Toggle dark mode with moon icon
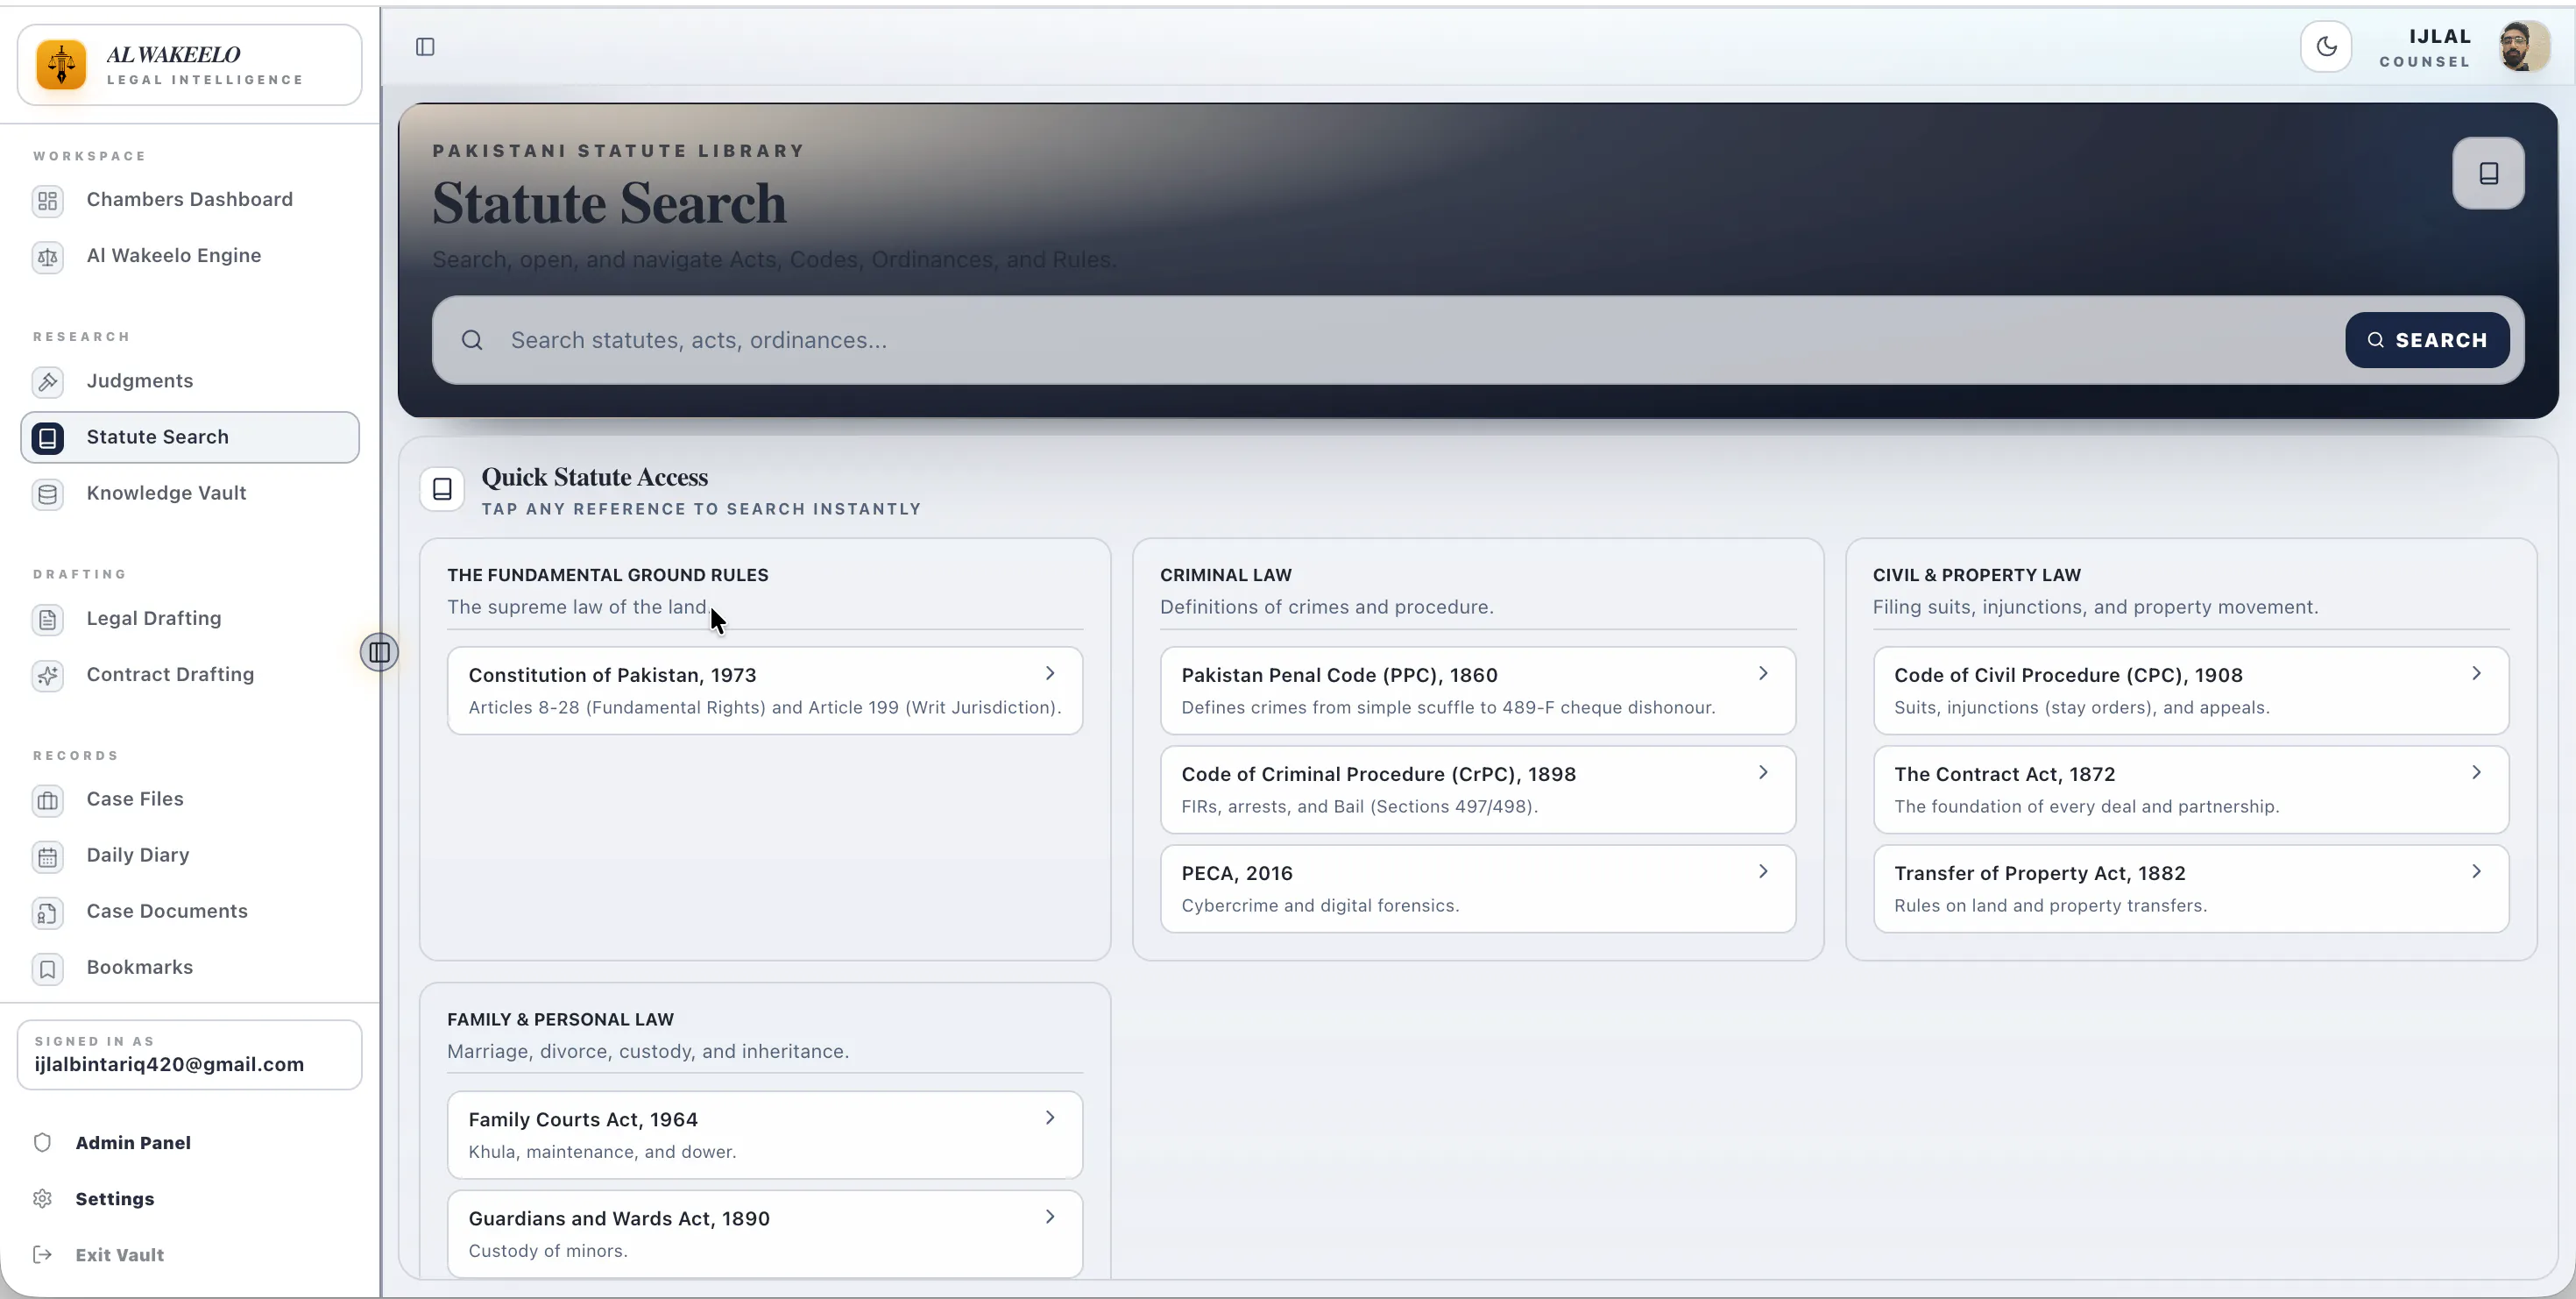 pyautogui.click(x=2326, y=47)
